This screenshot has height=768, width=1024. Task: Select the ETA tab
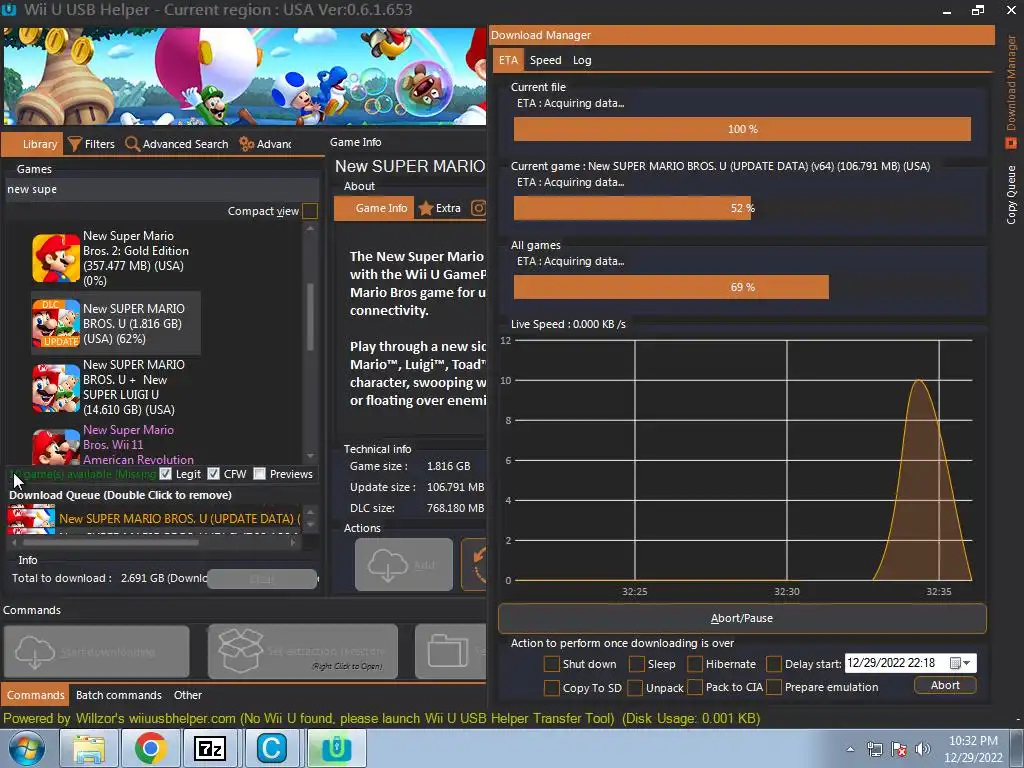pyautogui.click(x=508, y=60)
